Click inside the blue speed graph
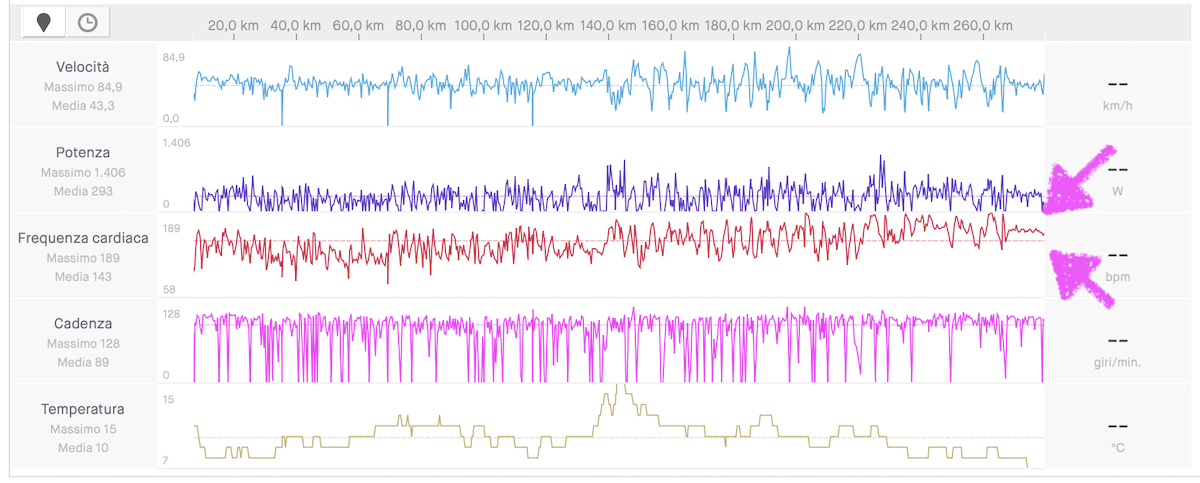 [x=600, y=86]
